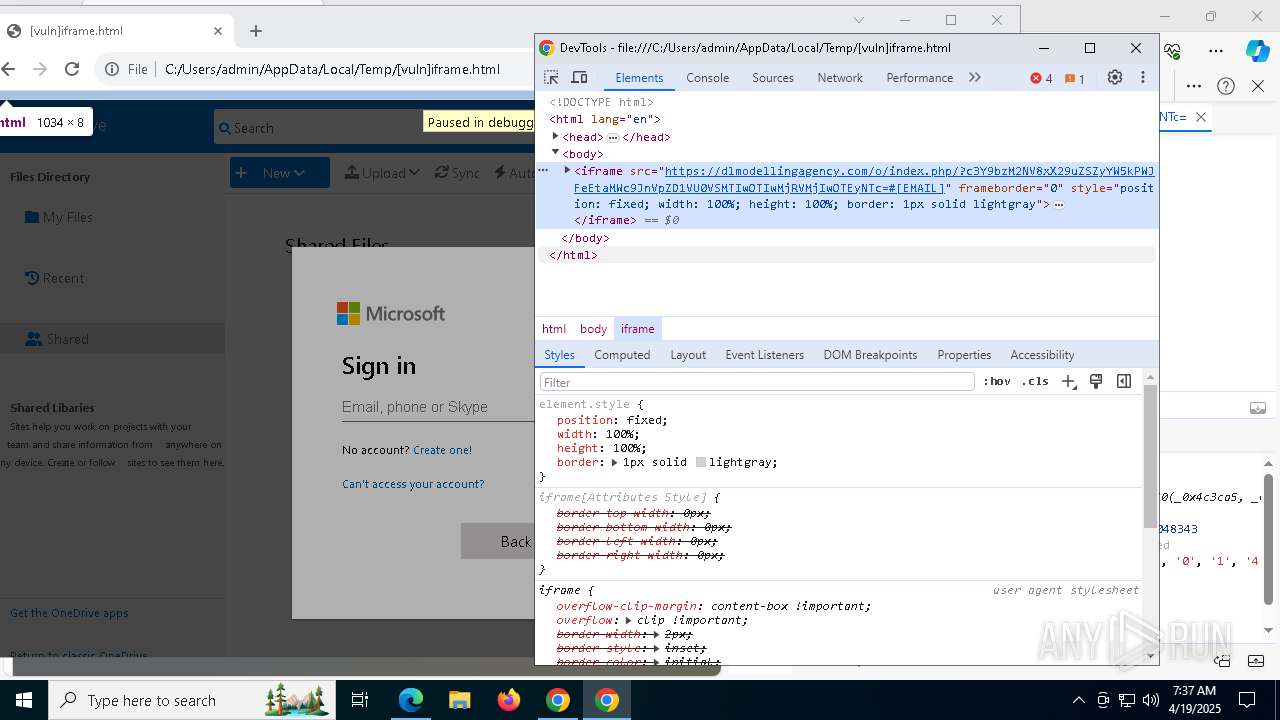Open the Accessibility pane tab
The image size is (1280, 720).
tap(1042, 355)
